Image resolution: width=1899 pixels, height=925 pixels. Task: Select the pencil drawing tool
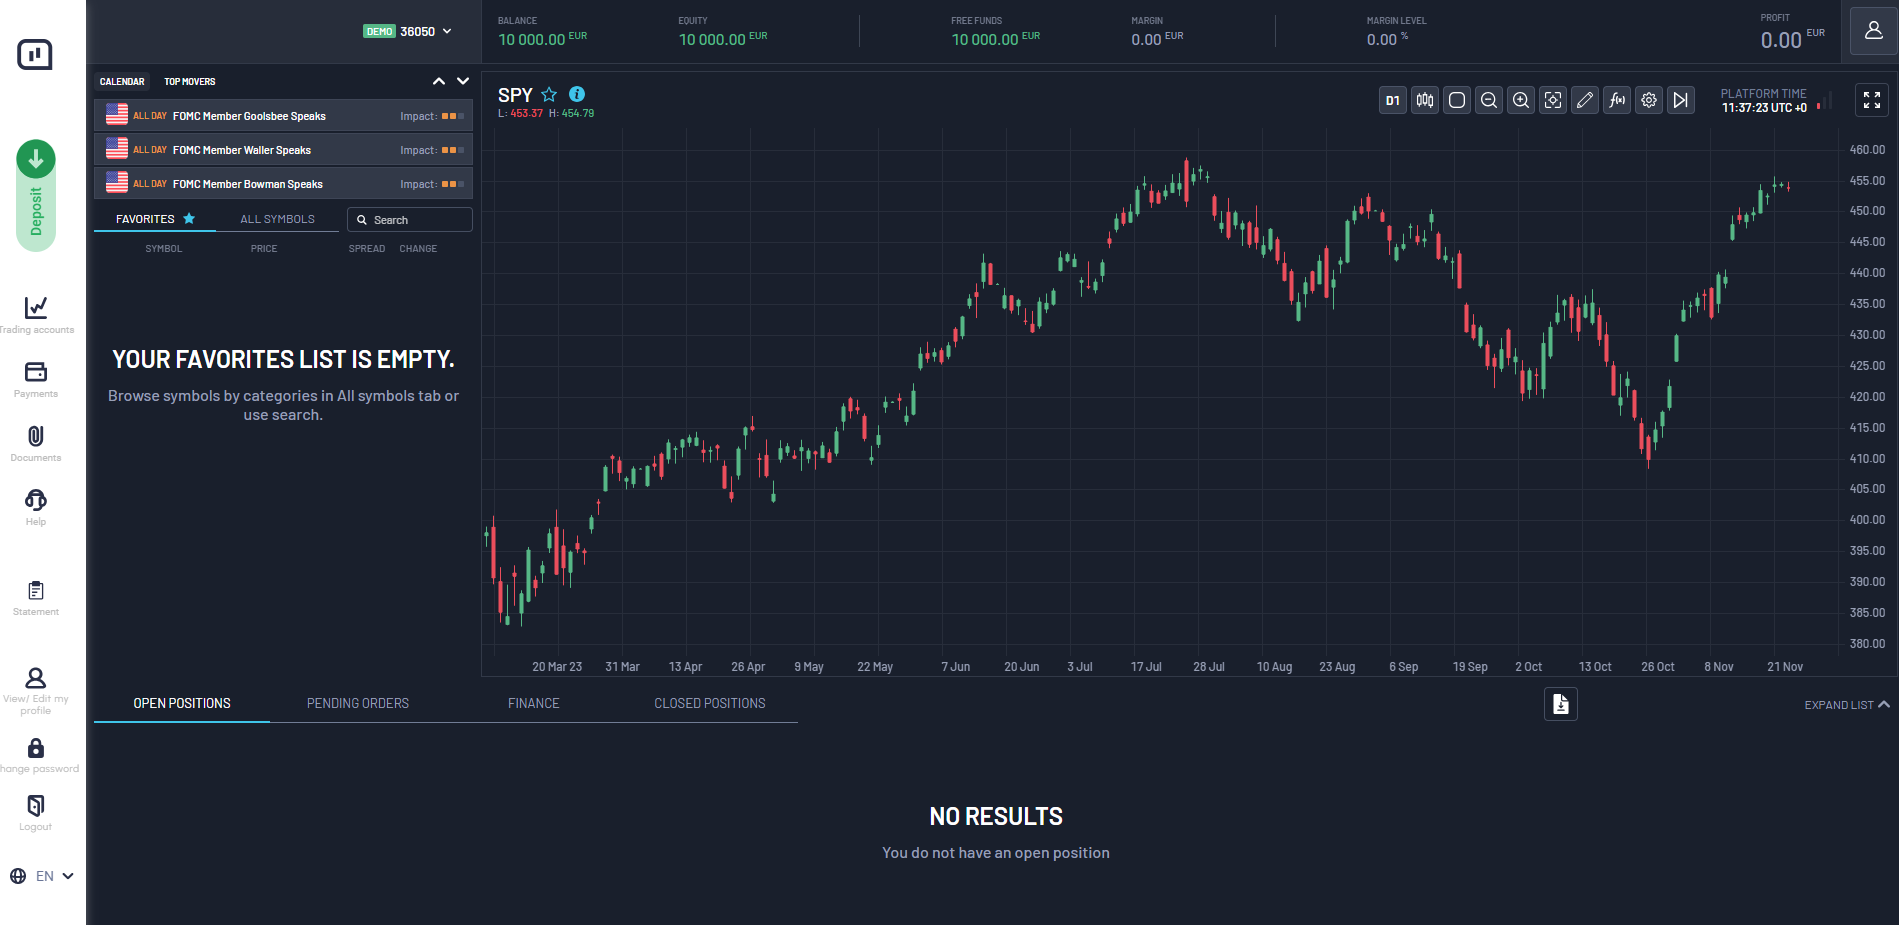1585,100
